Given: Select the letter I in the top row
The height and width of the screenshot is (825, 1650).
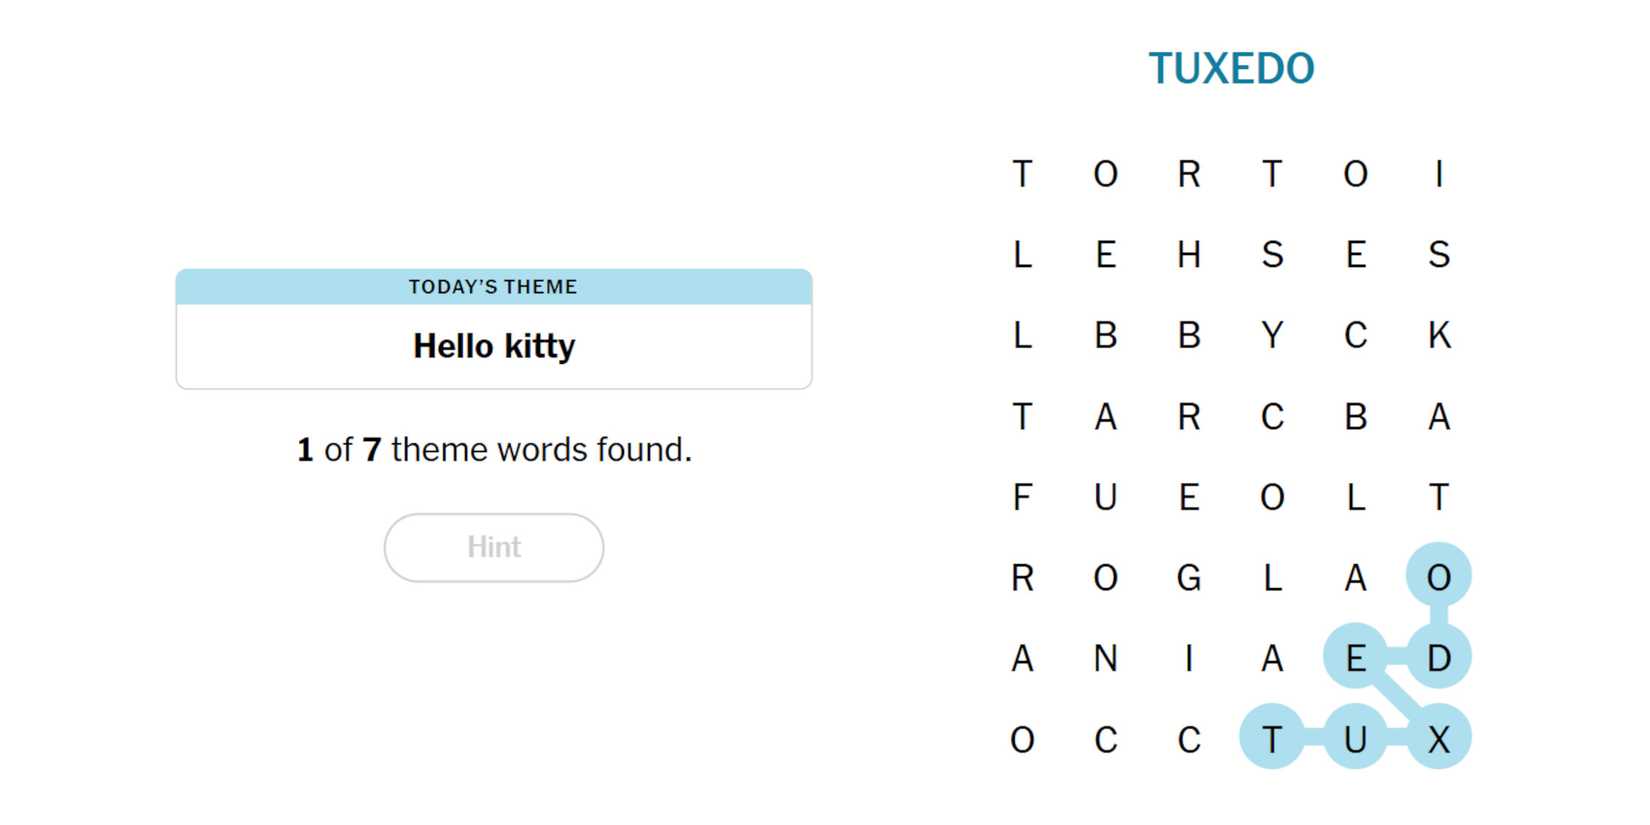Looking at the screenshot, I should click(1438, 174).
